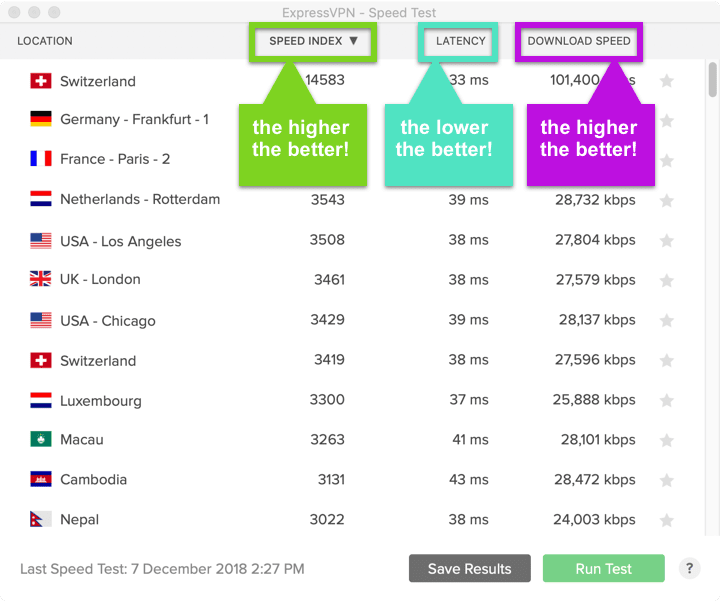
Task: Sort by Speed Index column header
Action: pos(313,42)
